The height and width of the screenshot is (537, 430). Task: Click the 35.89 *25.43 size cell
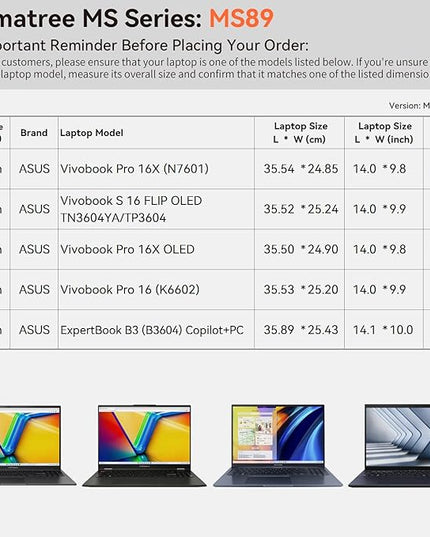coord(301,330)
